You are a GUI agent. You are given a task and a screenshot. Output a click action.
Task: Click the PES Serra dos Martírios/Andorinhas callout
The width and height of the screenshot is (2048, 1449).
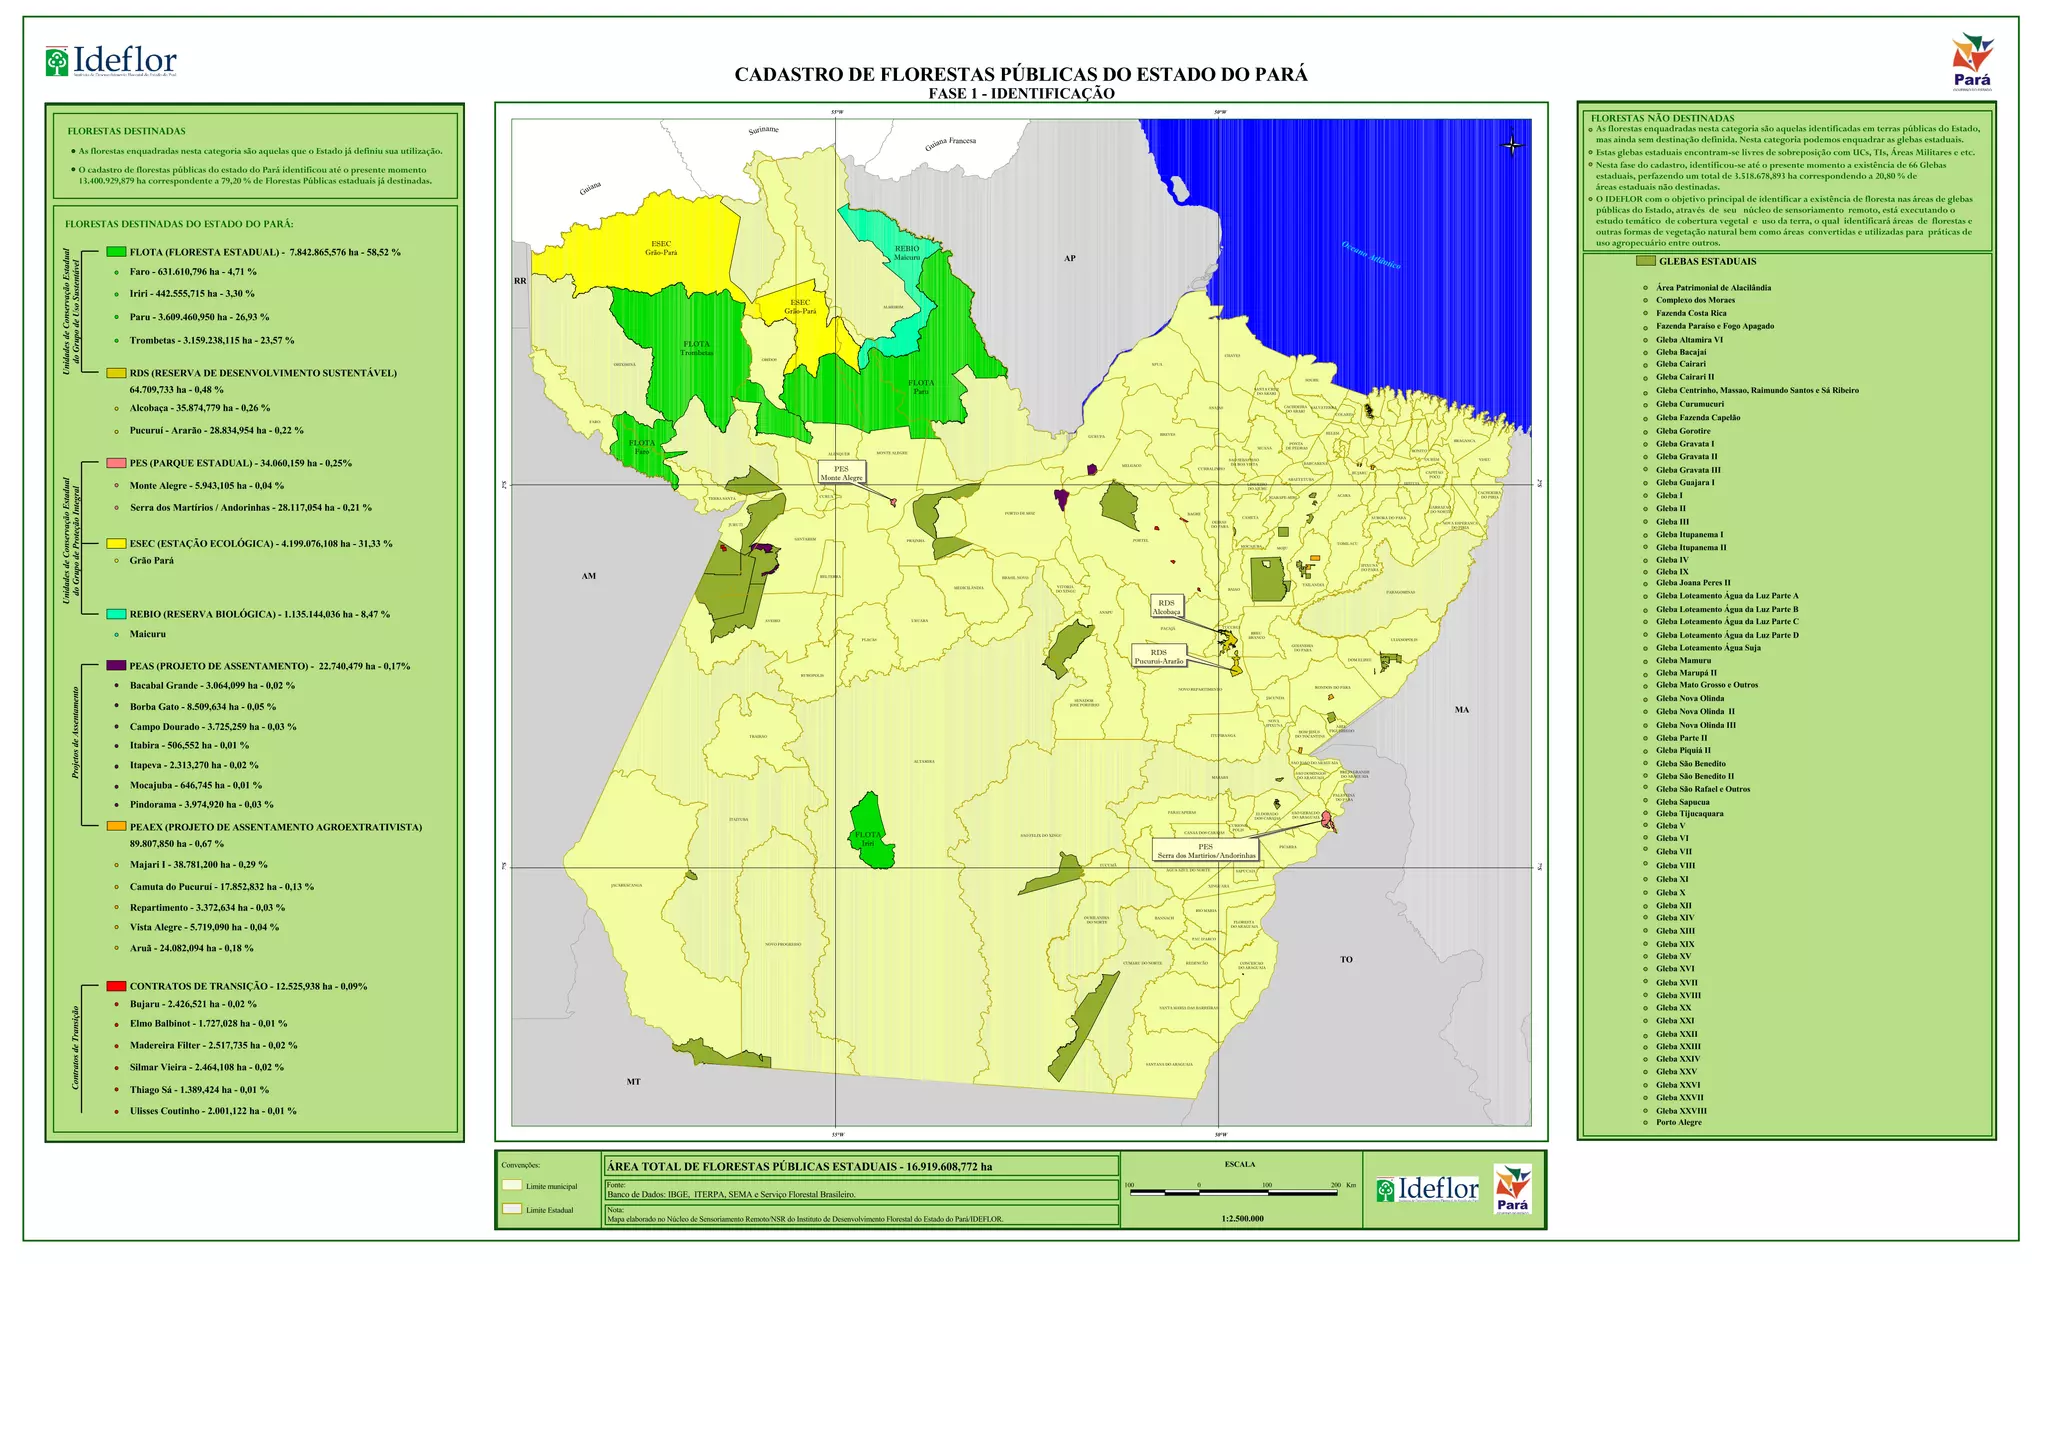(x=1205, y=851)
